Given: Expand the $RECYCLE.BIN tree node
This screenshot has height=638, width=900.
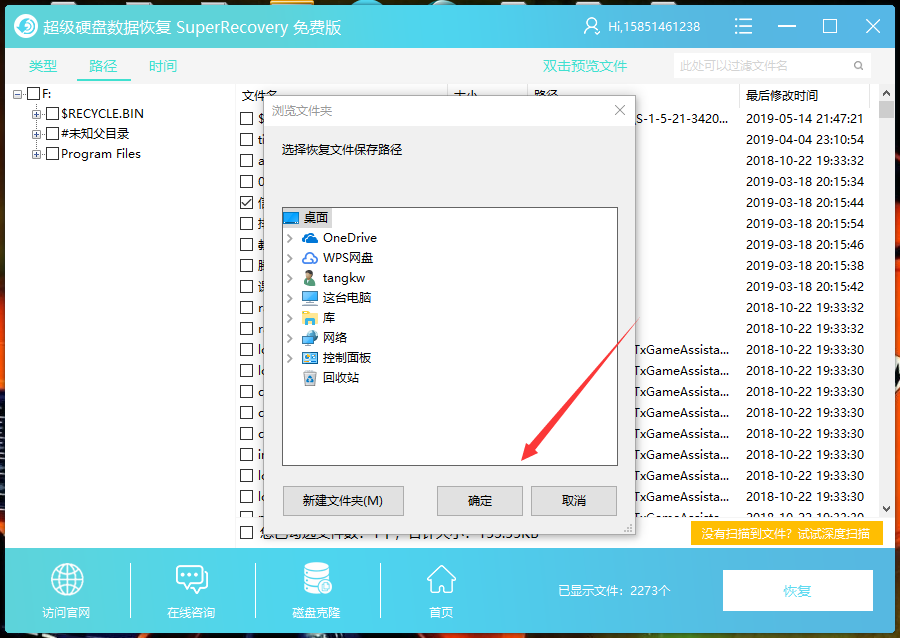Looking at the screenshot, I should (x=37, y=114).
